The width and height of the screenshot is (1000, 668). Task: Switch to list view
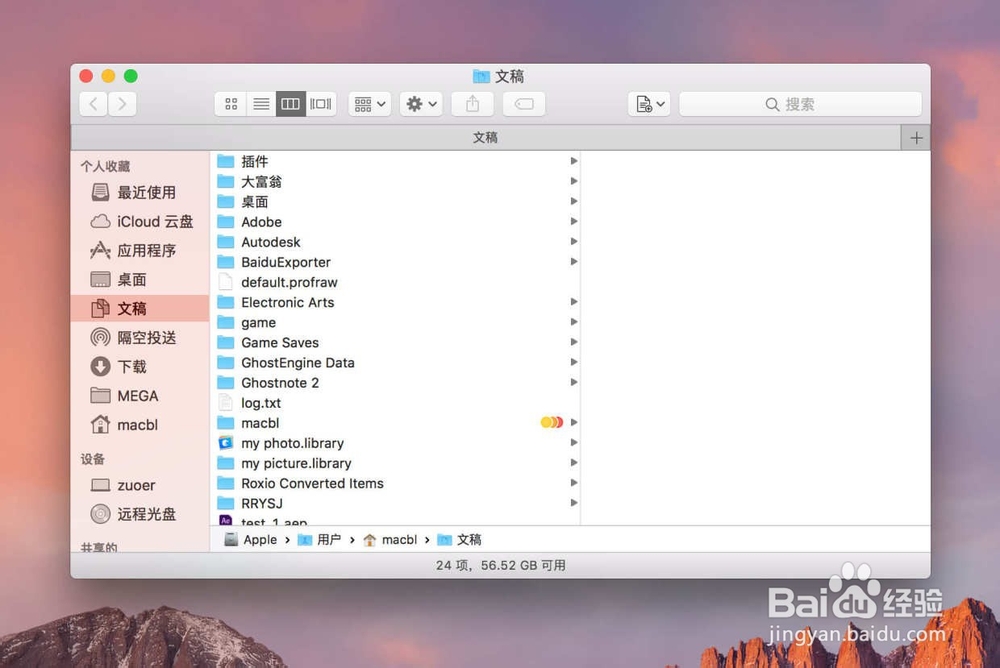pos(261,104)
